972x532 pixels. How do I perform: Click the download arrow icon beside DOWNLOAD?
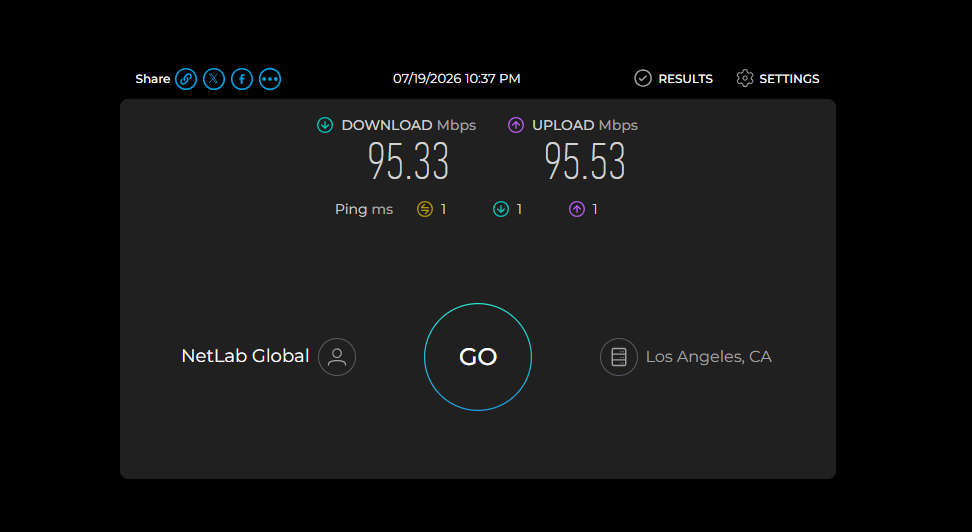coord(325,125)
